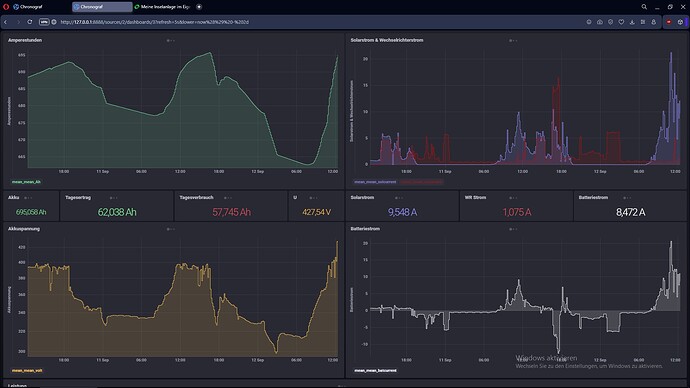Open Akkuspannung panel options dots

coord(170,229)
